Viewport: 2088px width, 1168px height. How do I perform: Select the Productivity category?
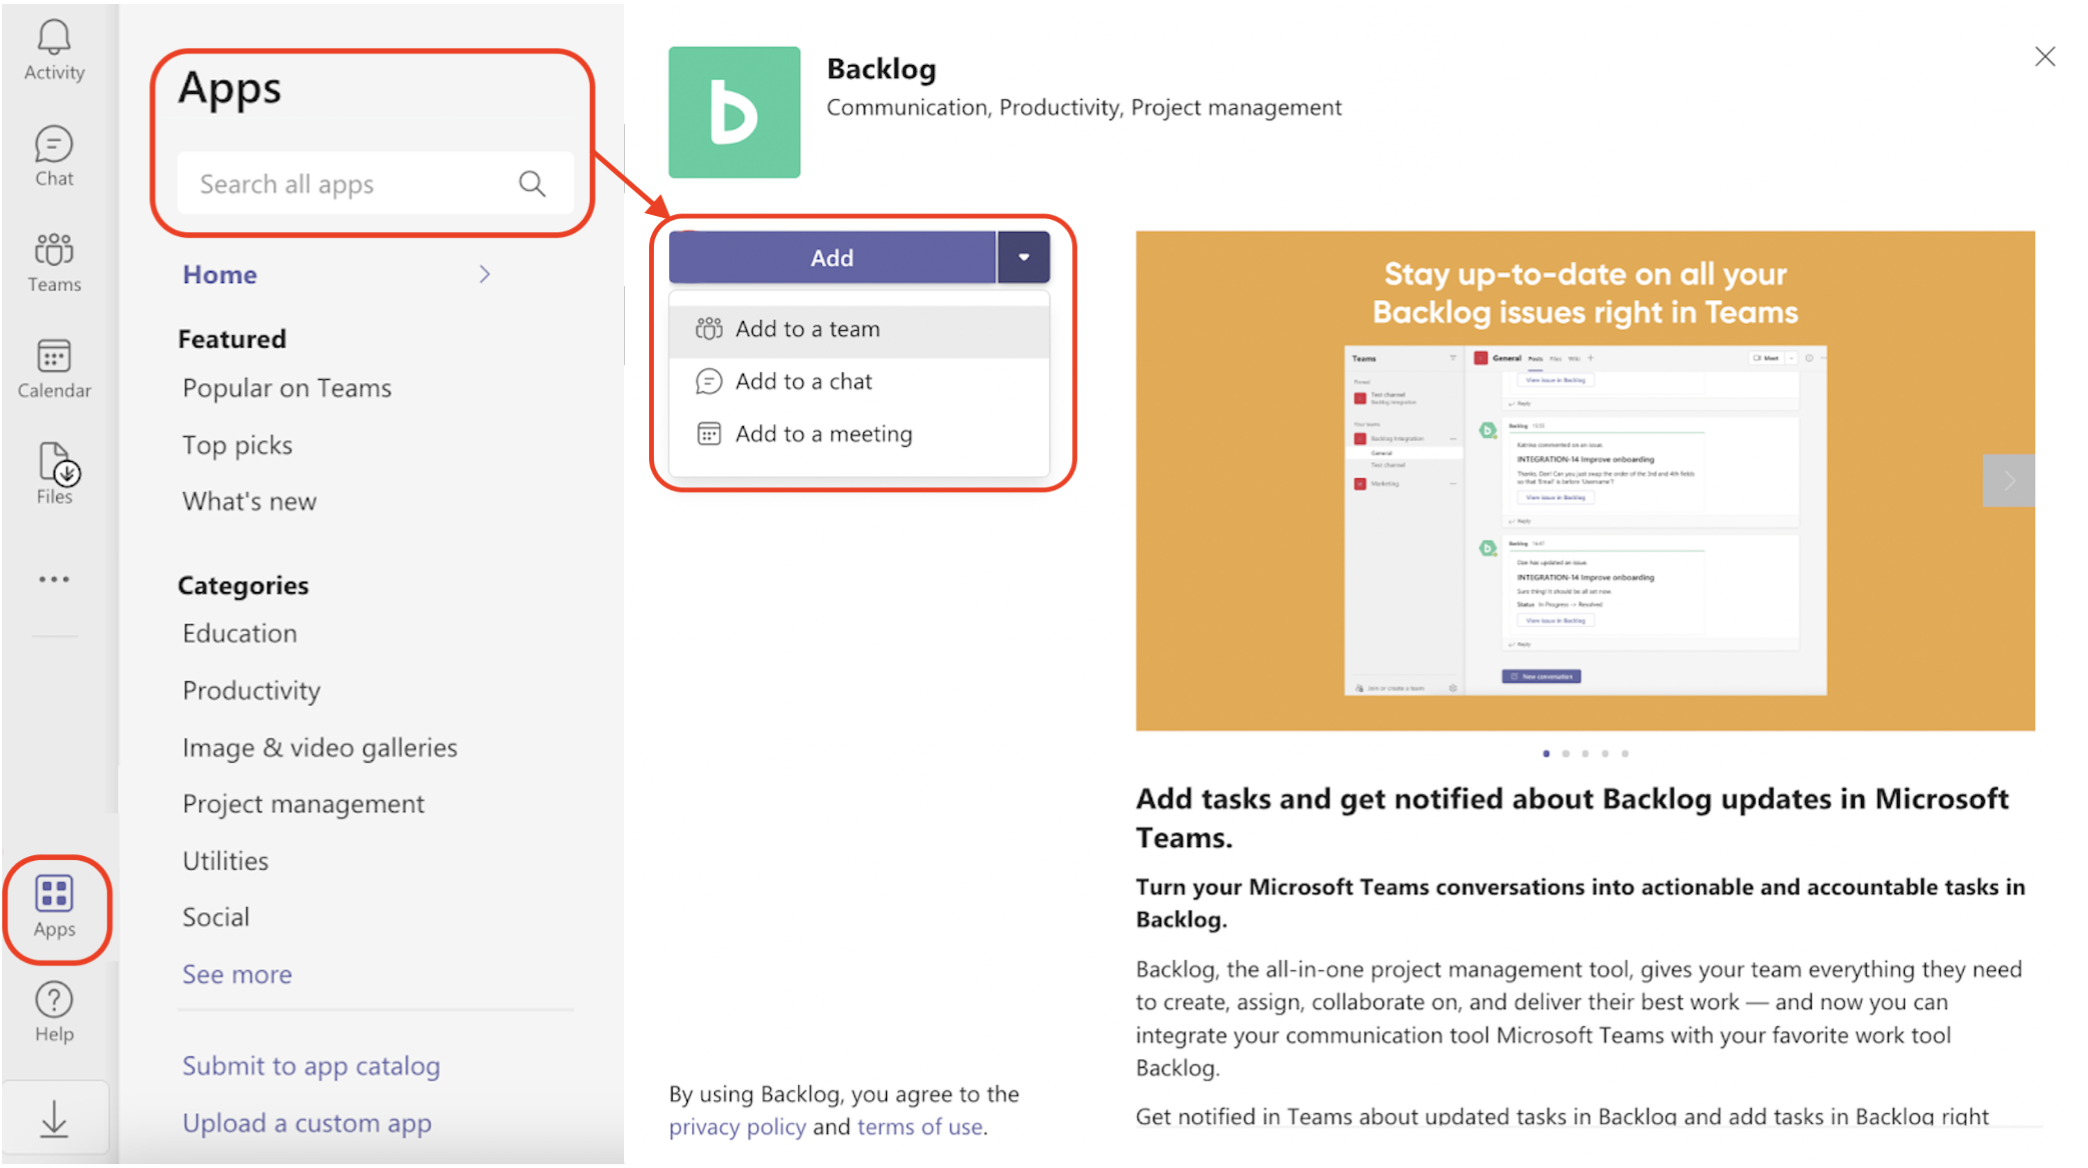(251, 690)
